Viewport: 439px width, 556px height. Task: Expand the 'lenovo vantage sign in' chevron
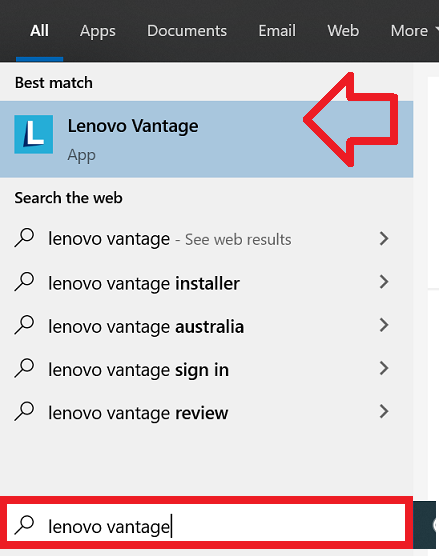point(384,368)
